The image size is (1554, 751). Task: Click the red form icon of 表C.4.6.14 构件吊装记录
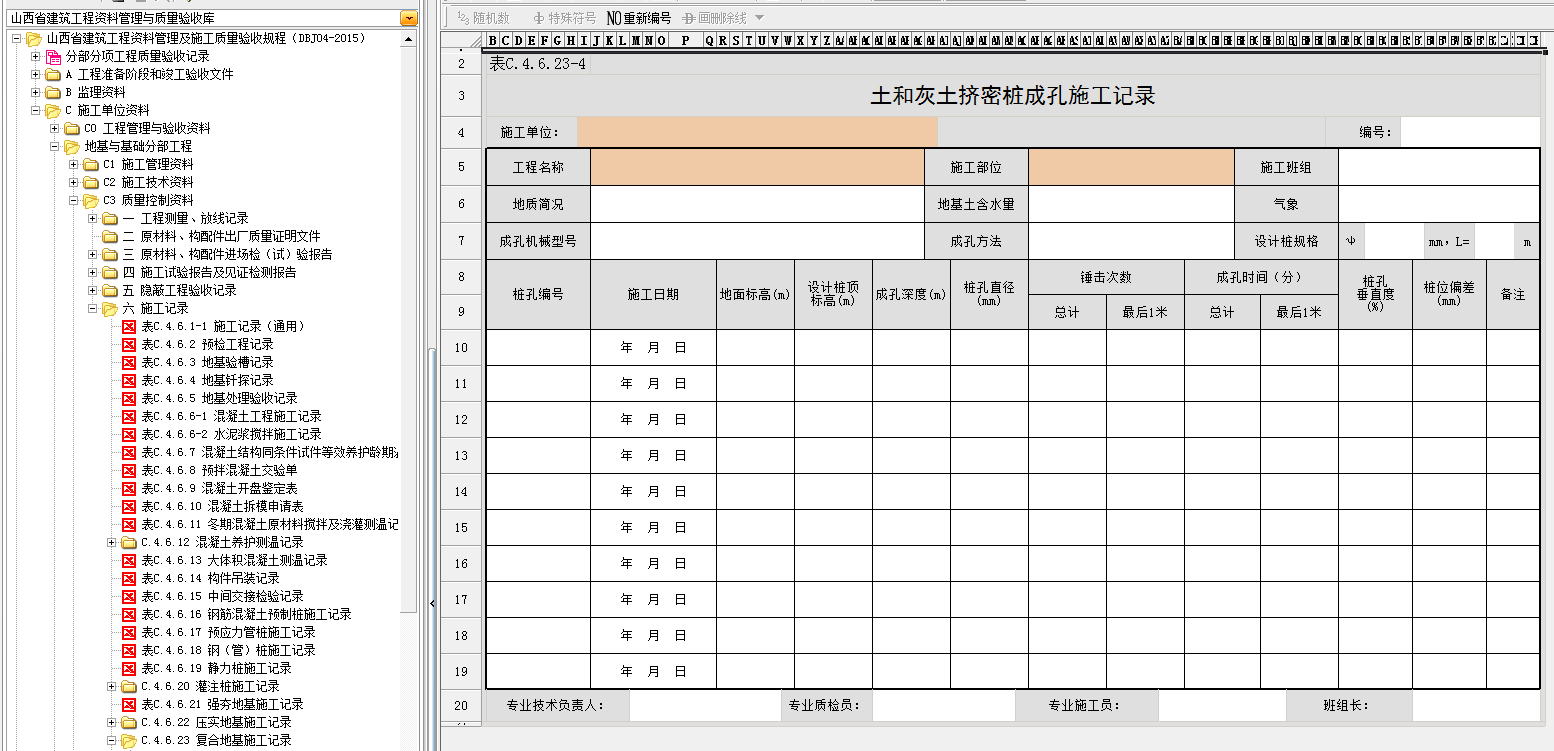[x=129, y=578]
